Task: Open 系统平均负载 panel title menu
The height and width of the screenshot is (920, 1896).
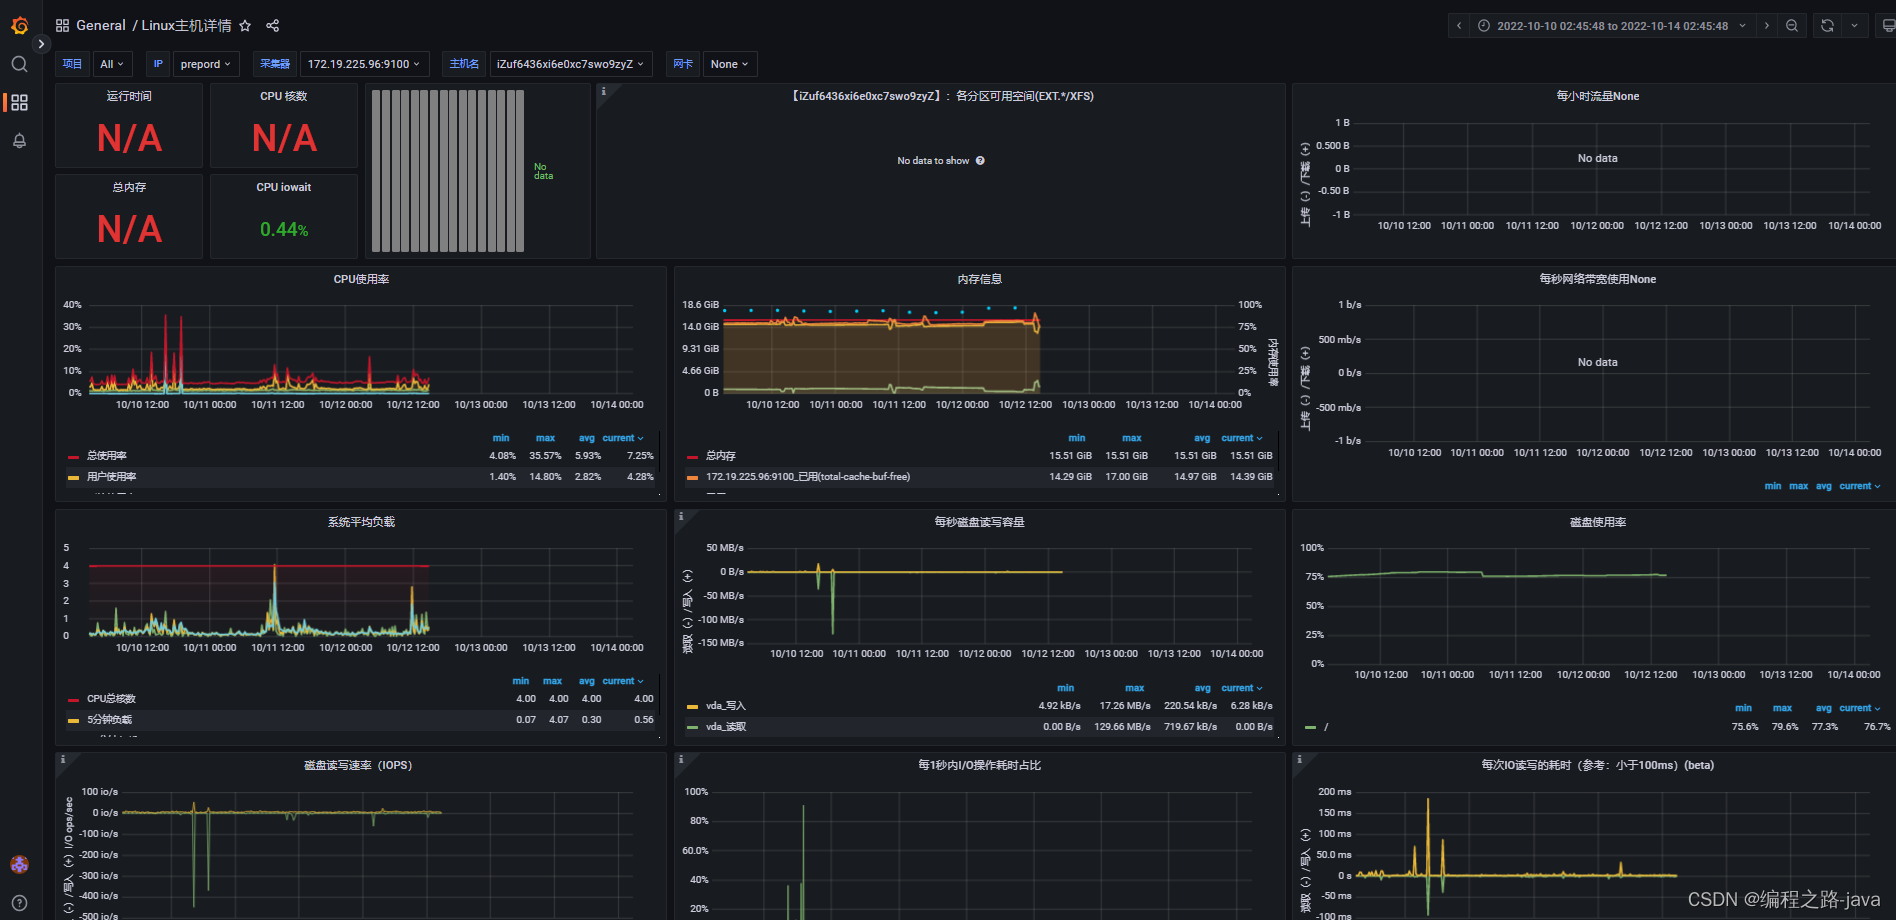Action: [361, 522]
